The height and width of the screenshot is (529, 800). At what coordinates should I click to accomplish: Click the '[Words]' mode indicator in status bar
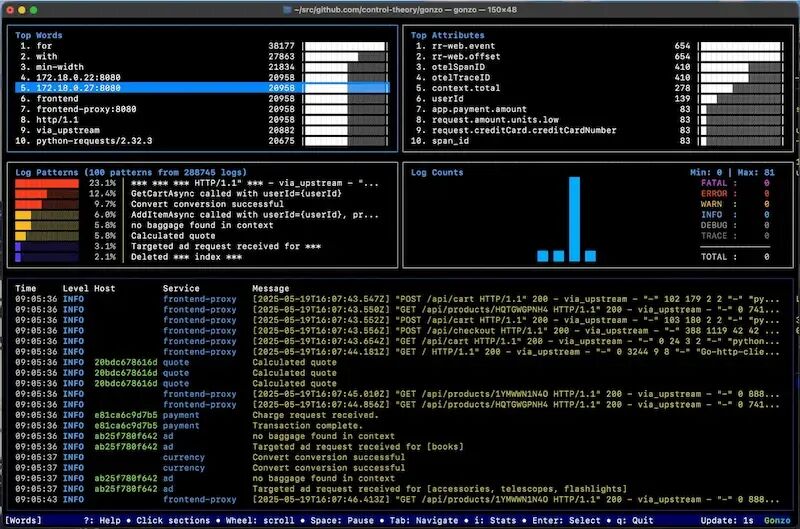point(23,520)
